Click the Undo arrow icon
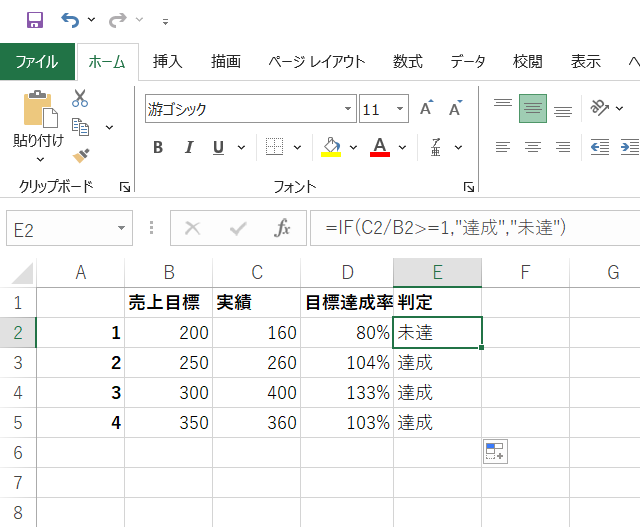Viewport: 640px width, 527px height. click(x=69, y=20)
